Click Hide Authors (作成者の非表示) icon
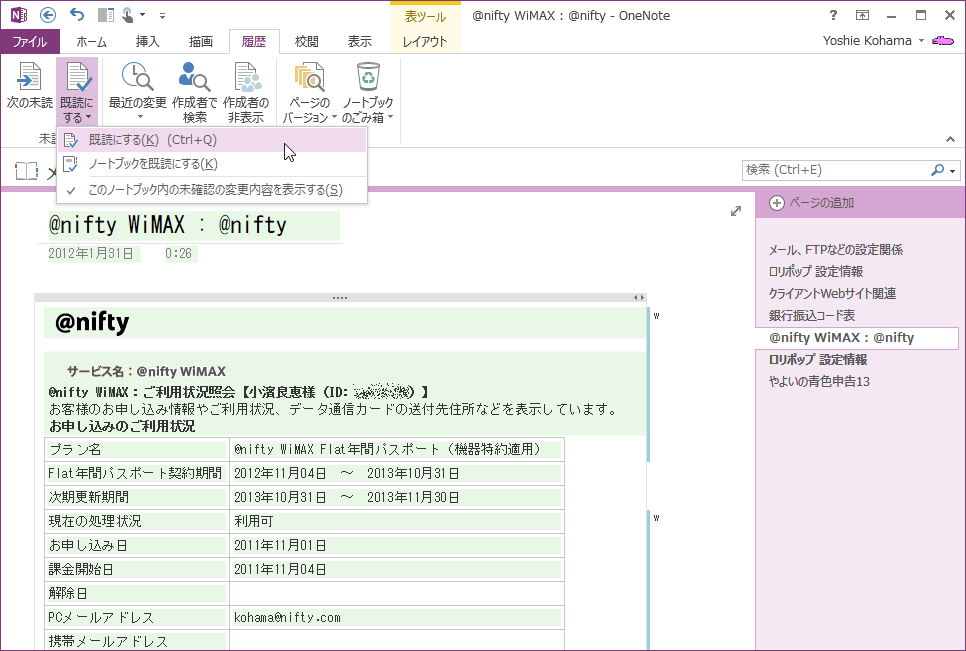The height and width of the screenshot is (651, 966). [246, 92]
